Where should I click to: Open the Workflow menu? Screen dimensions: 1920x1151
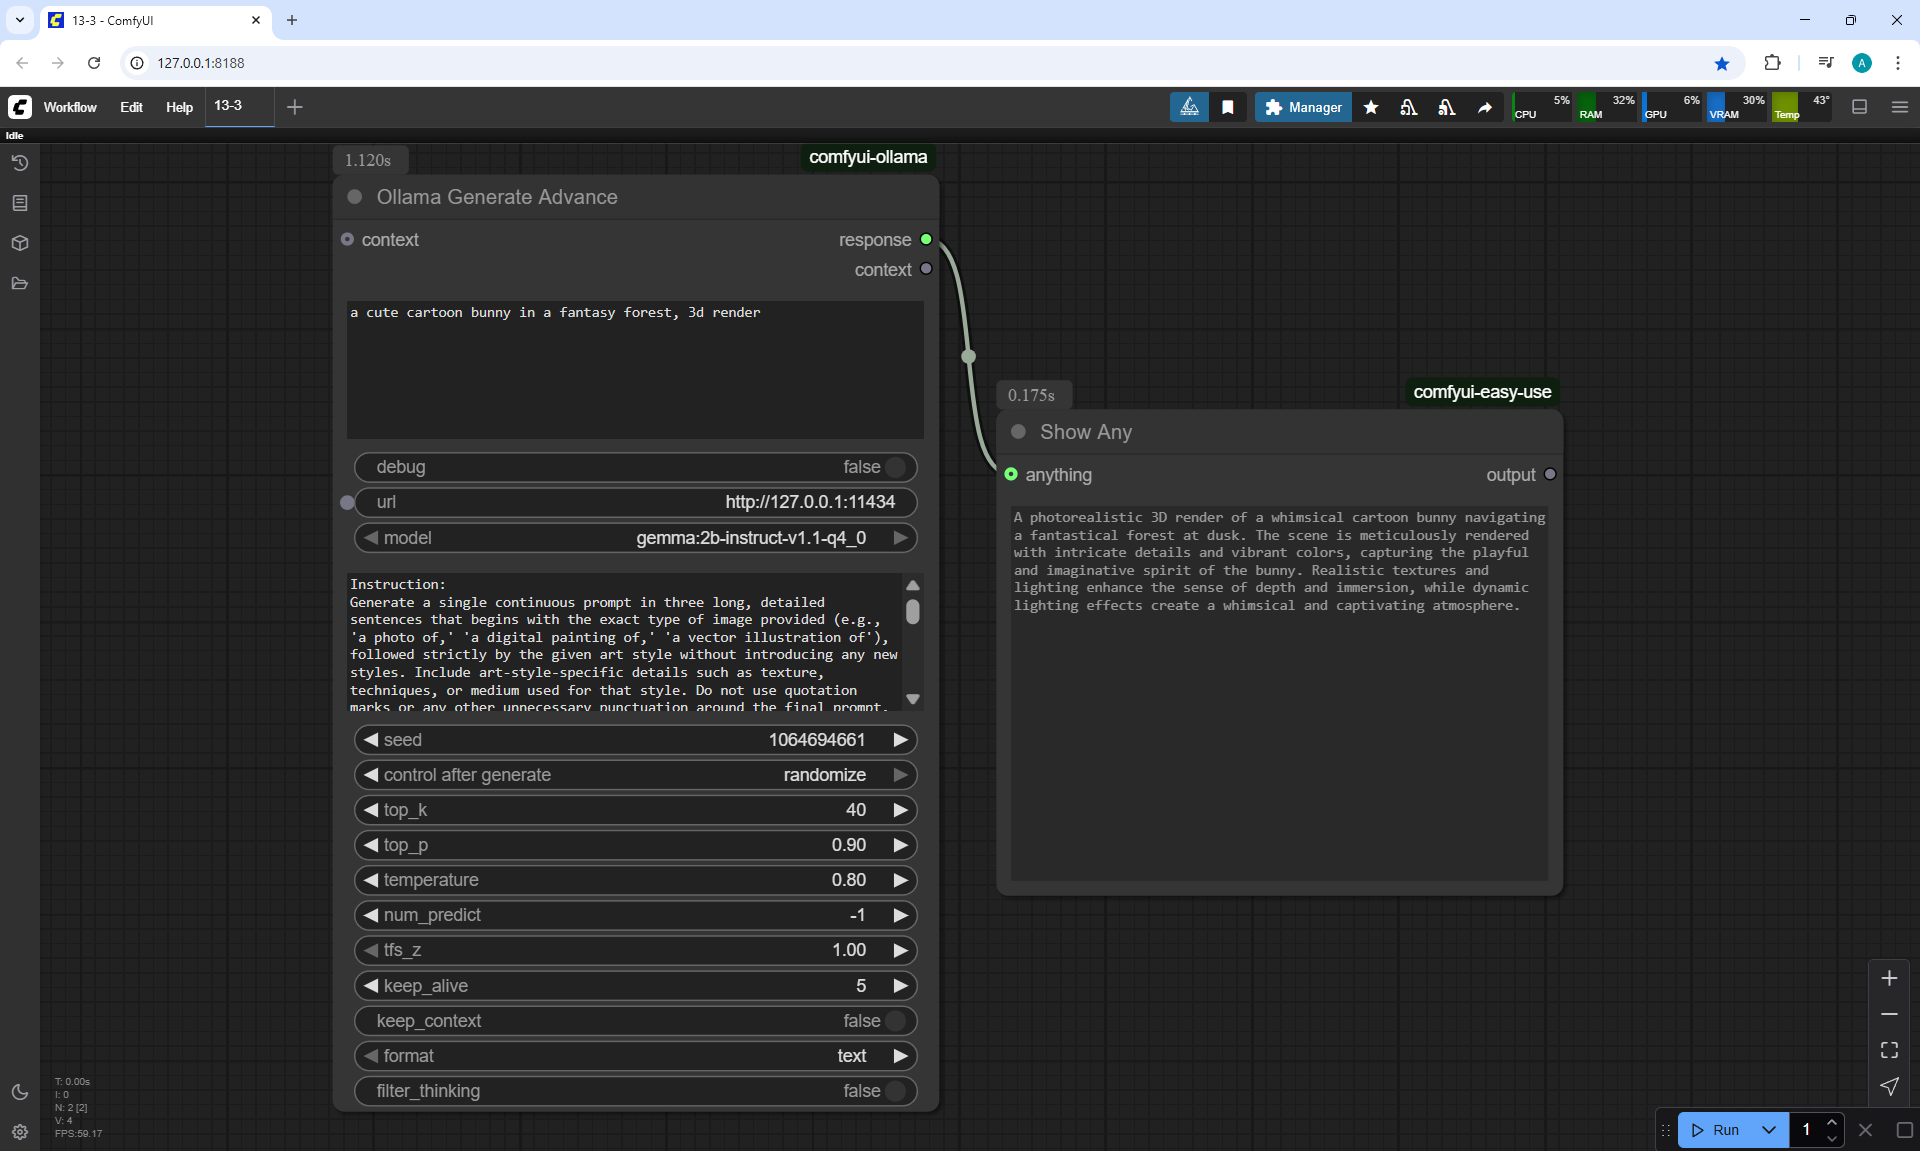[x=70, y=107]
